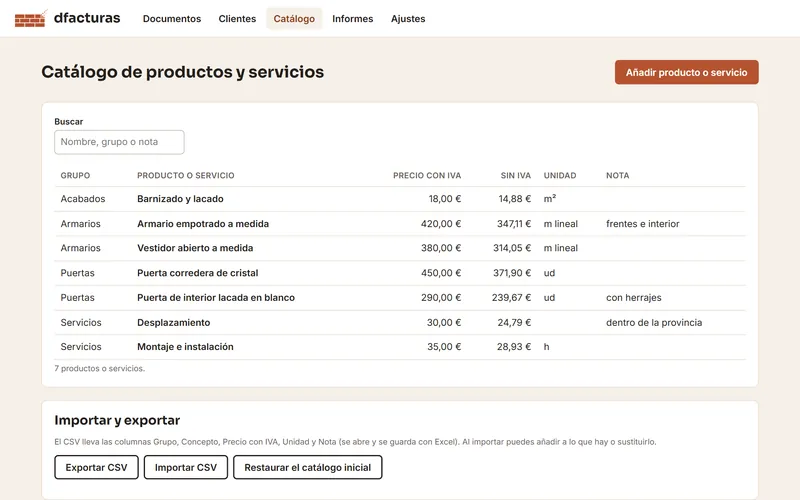Screen dimensions: 800x500
Task: Click the 239,67 € sin IVA value
Action: click(511, 297)
